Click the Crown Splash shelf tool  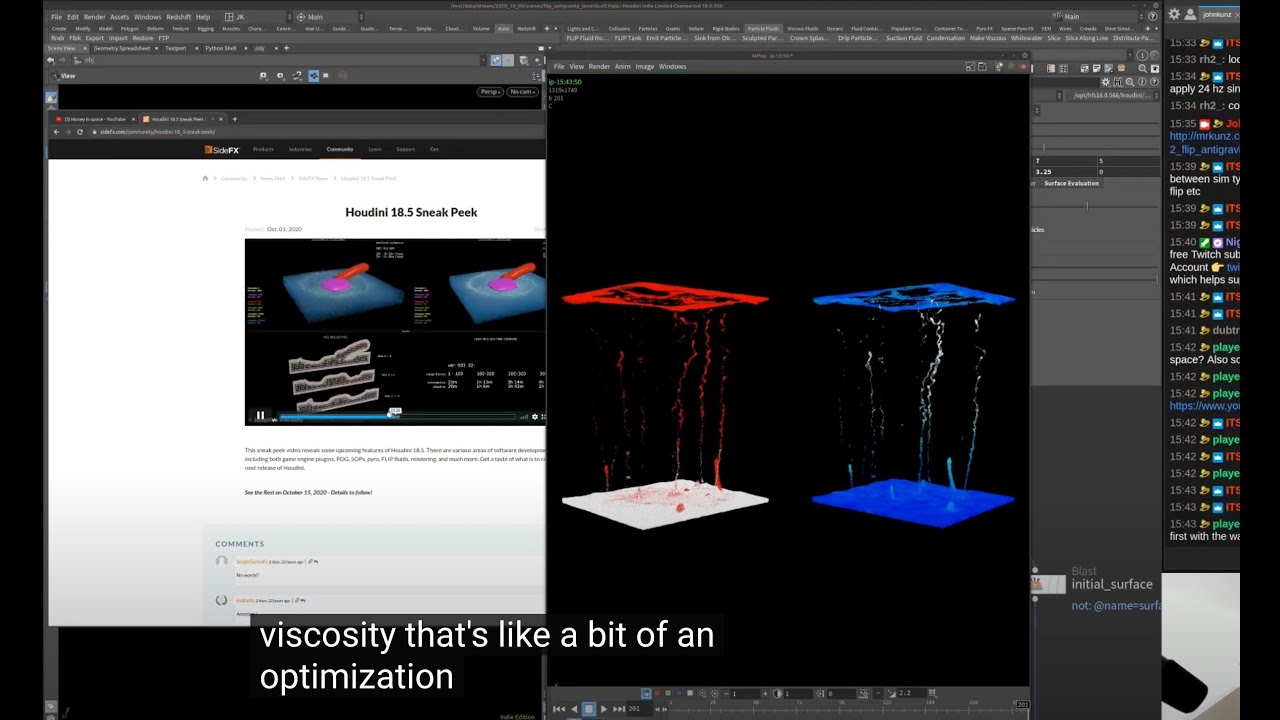click(809, 38)
